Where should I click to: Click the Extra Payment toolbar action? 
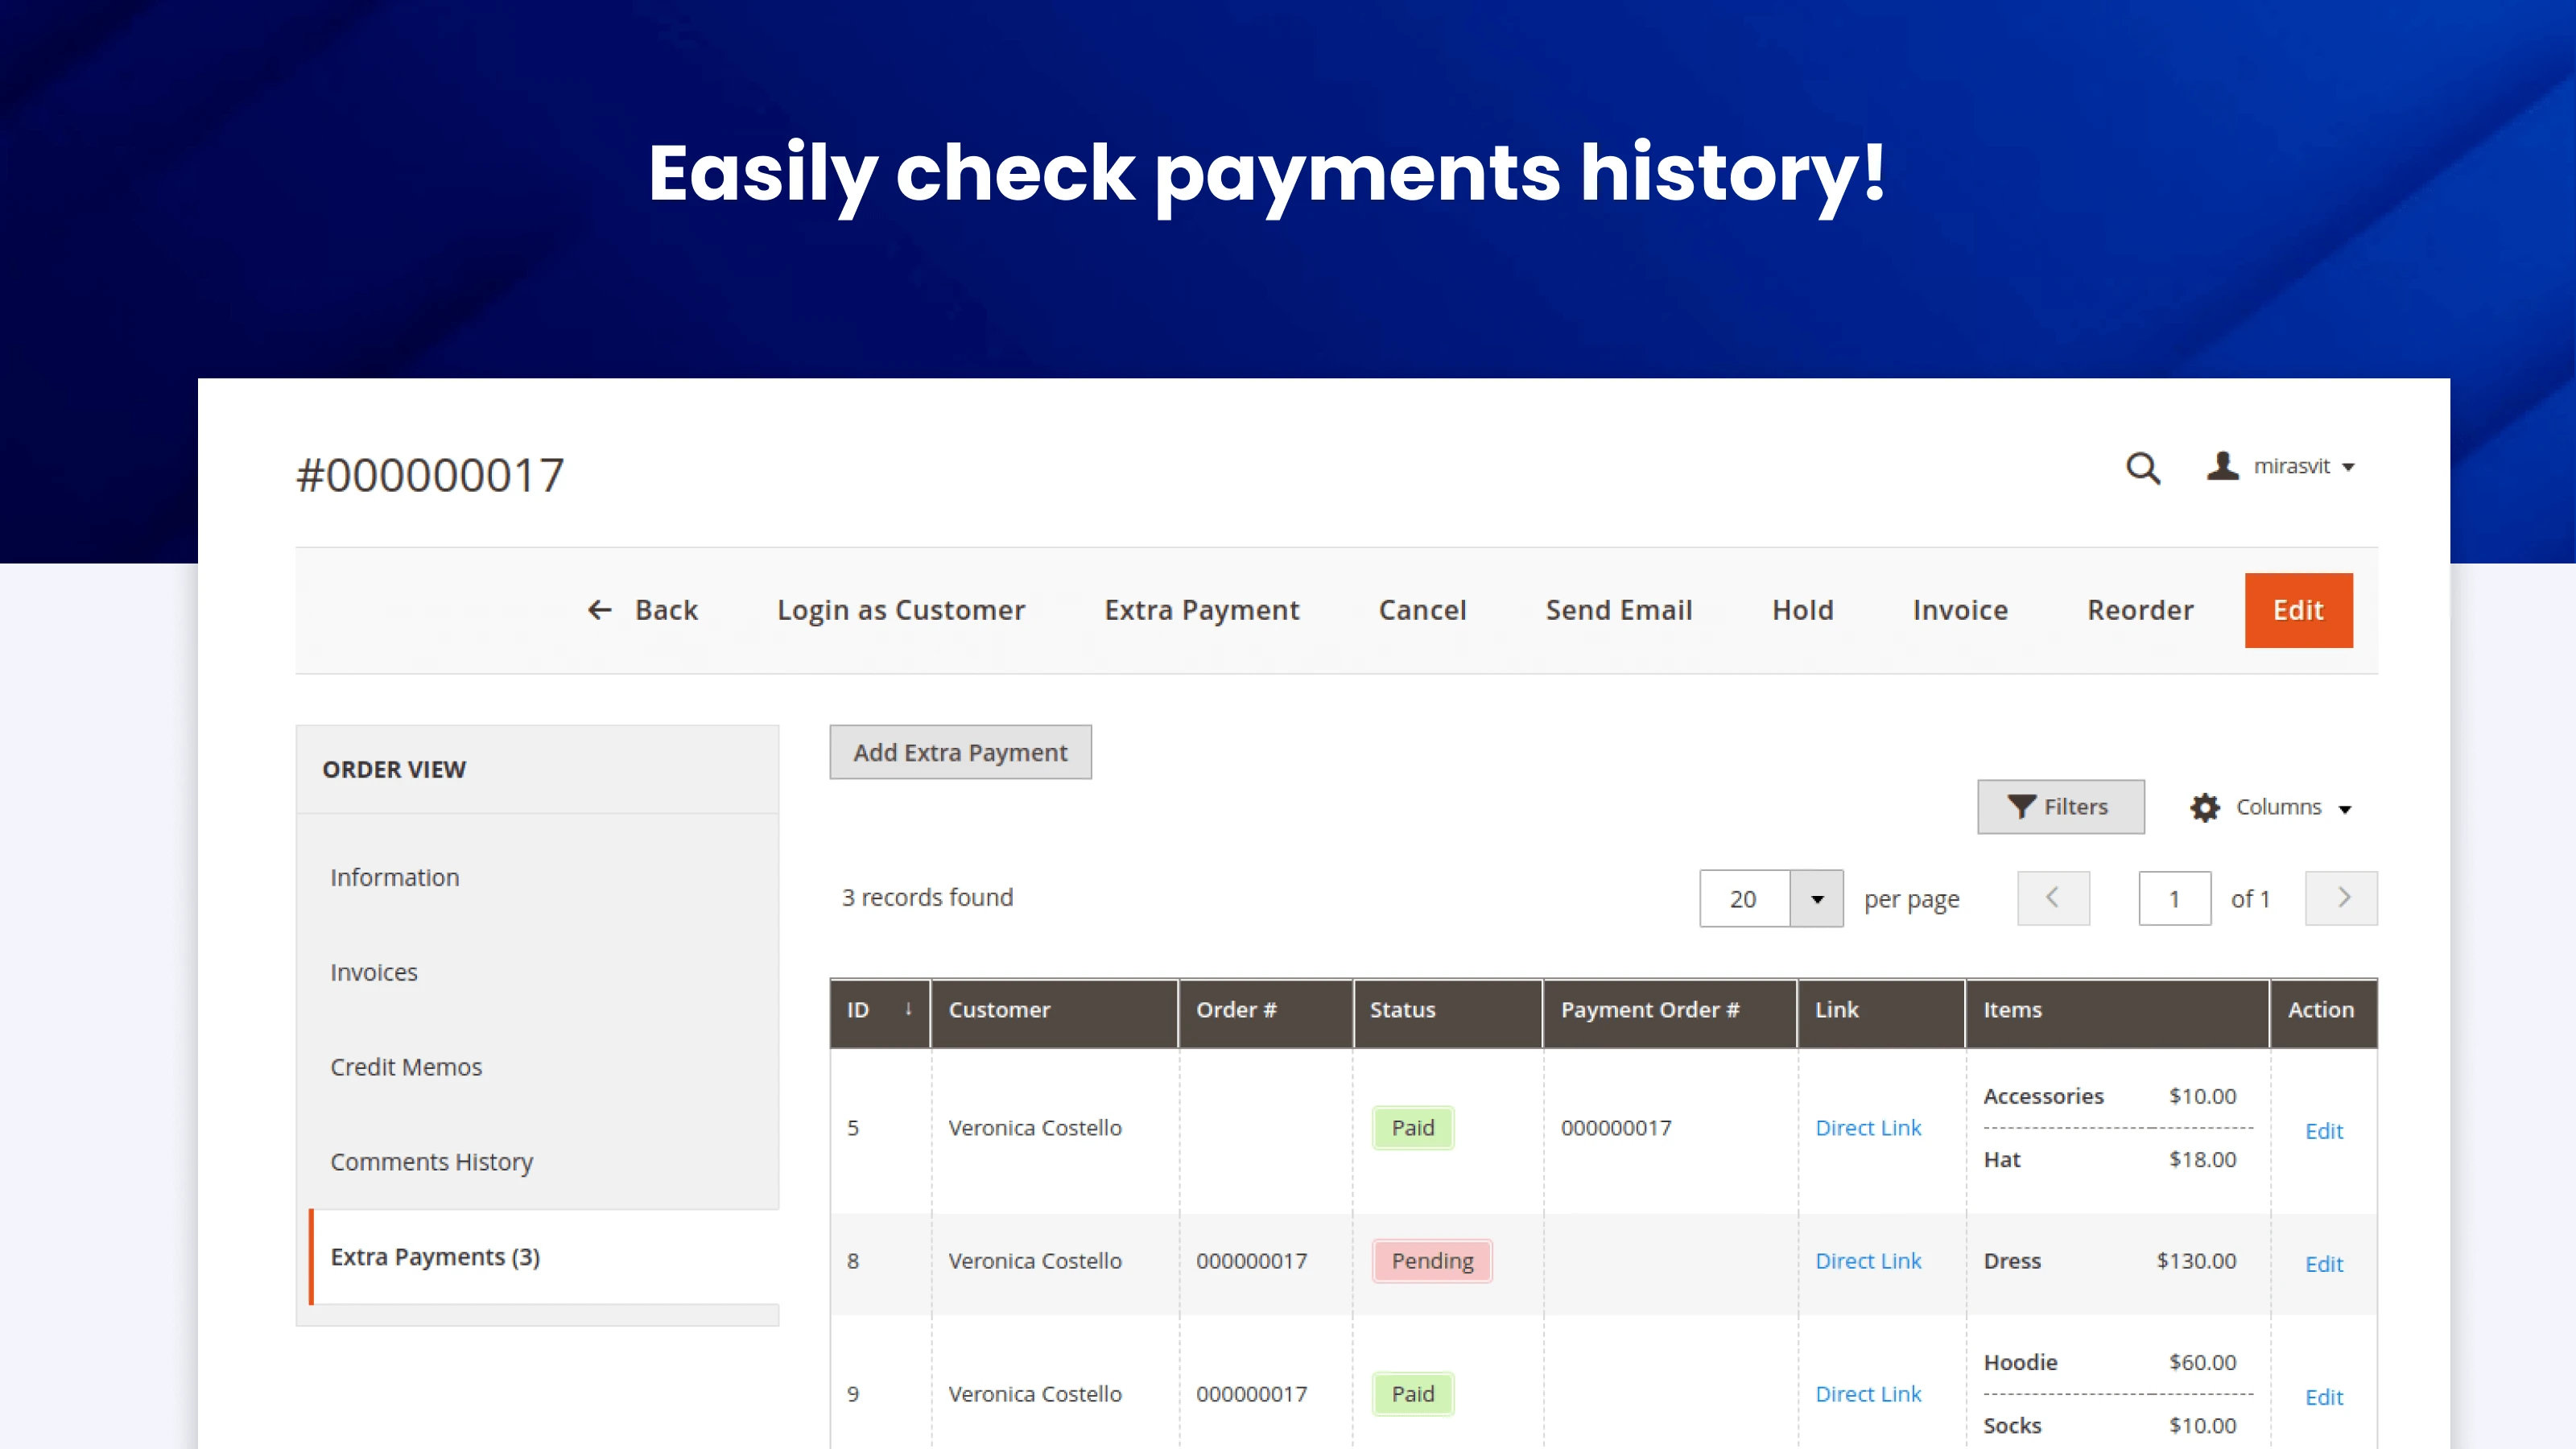pos(1201,610)
